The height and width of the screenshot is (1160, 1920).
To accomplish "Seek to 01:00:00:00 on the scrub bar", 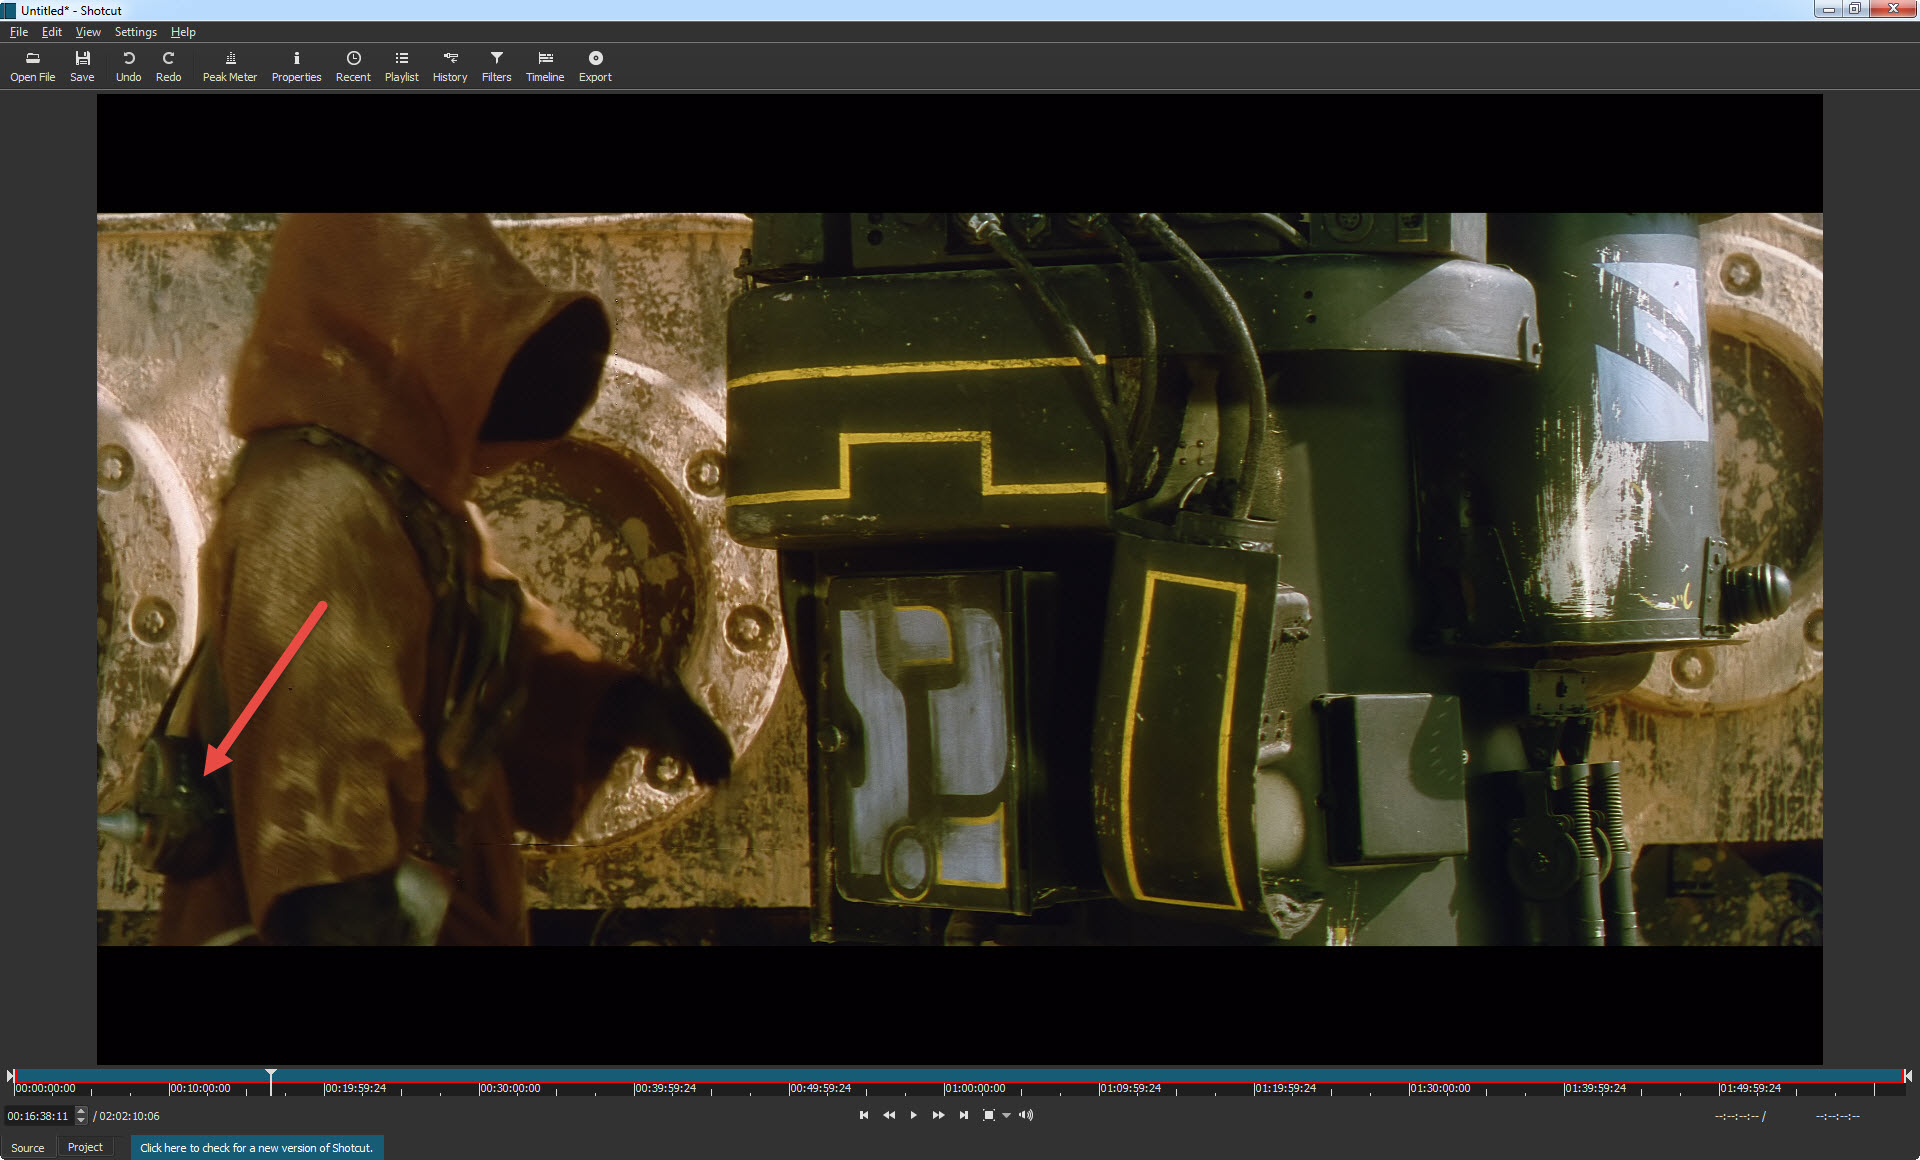I will point(975,1088).
